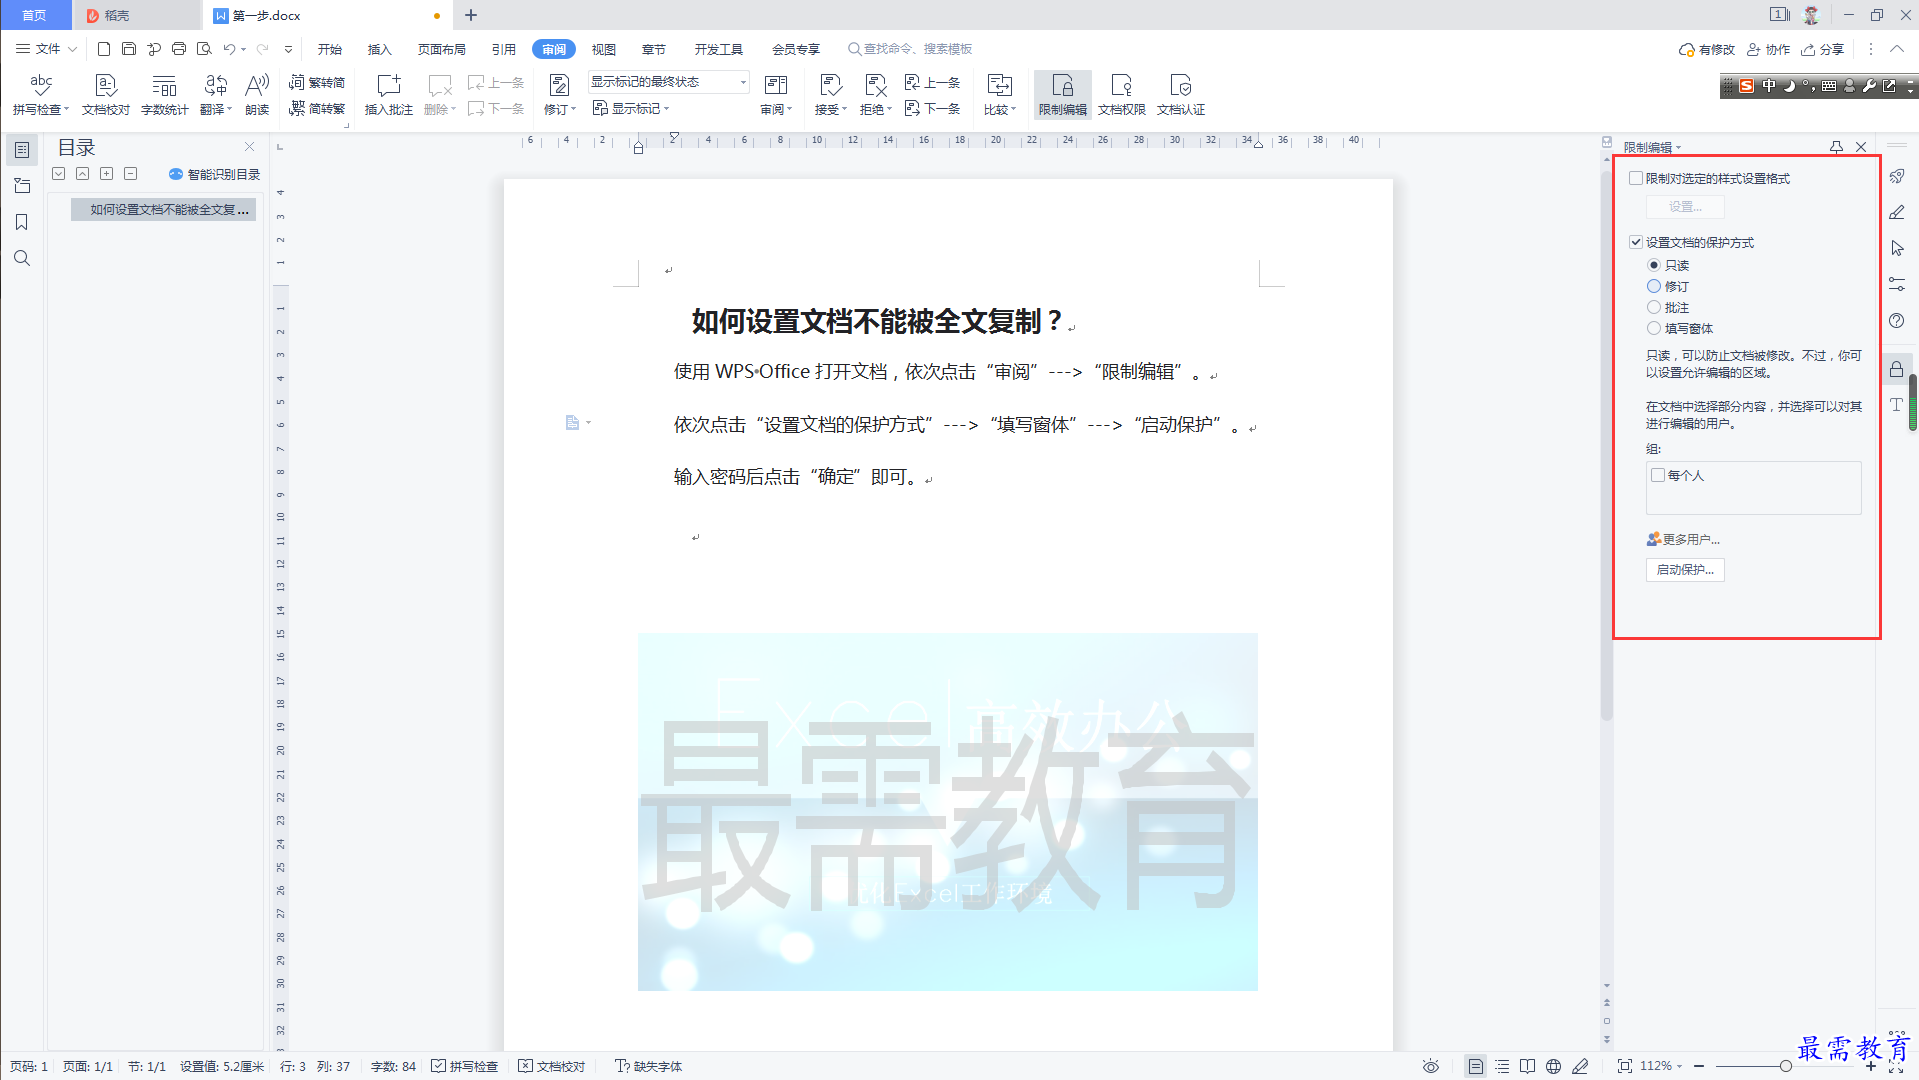Open the bookmark panel in left sidebar
The width and height of the screenshot is (1919, 1080).
point(21,222)
